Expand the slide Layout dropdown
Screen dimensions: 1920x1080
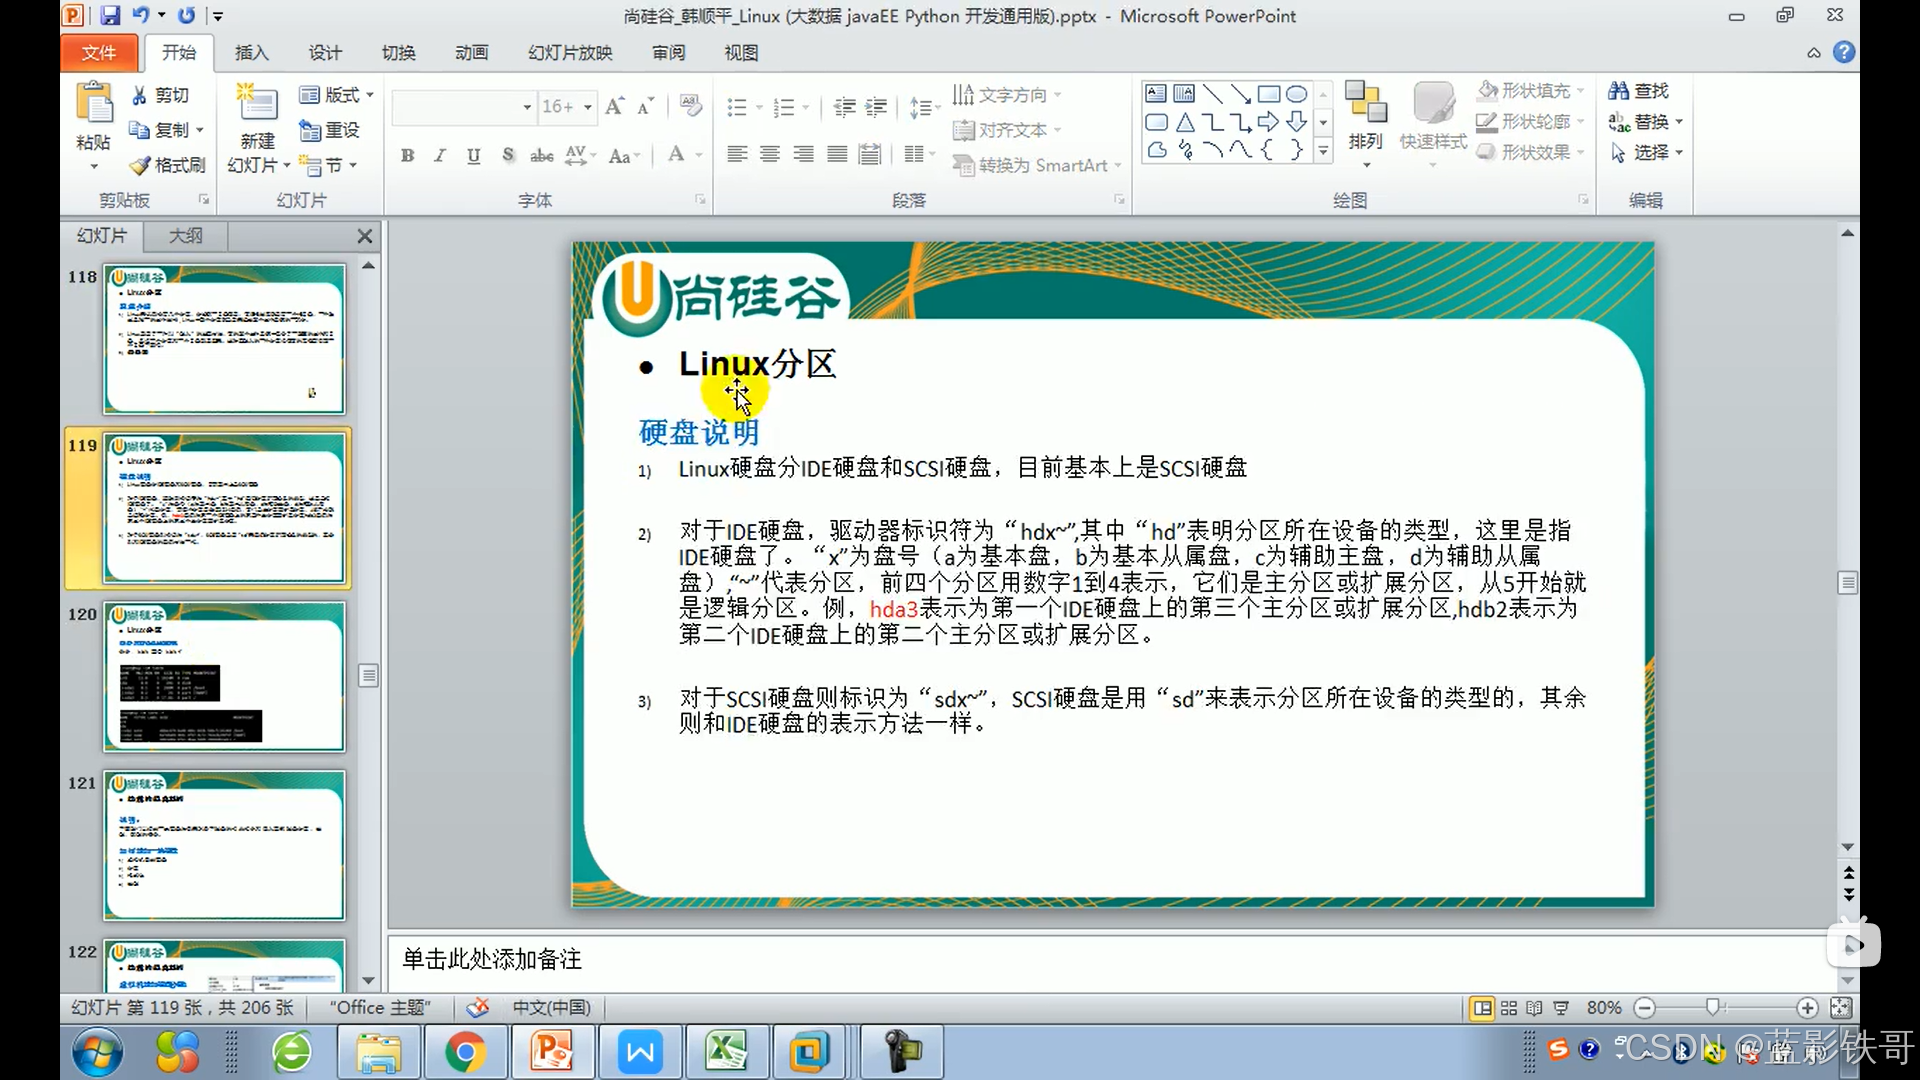[x=369, y=95]
